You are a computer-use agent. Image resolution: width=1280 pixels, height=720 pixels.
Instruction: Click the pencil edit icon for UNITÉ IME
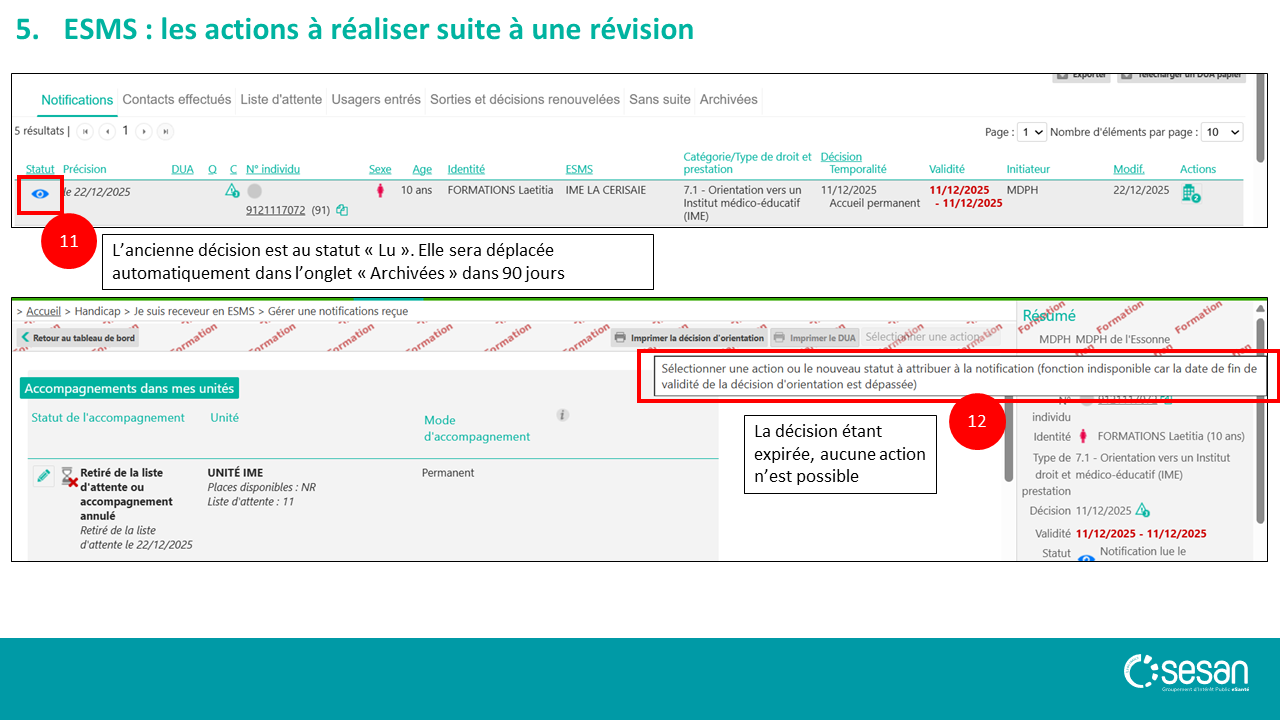(x=43, y=476)
